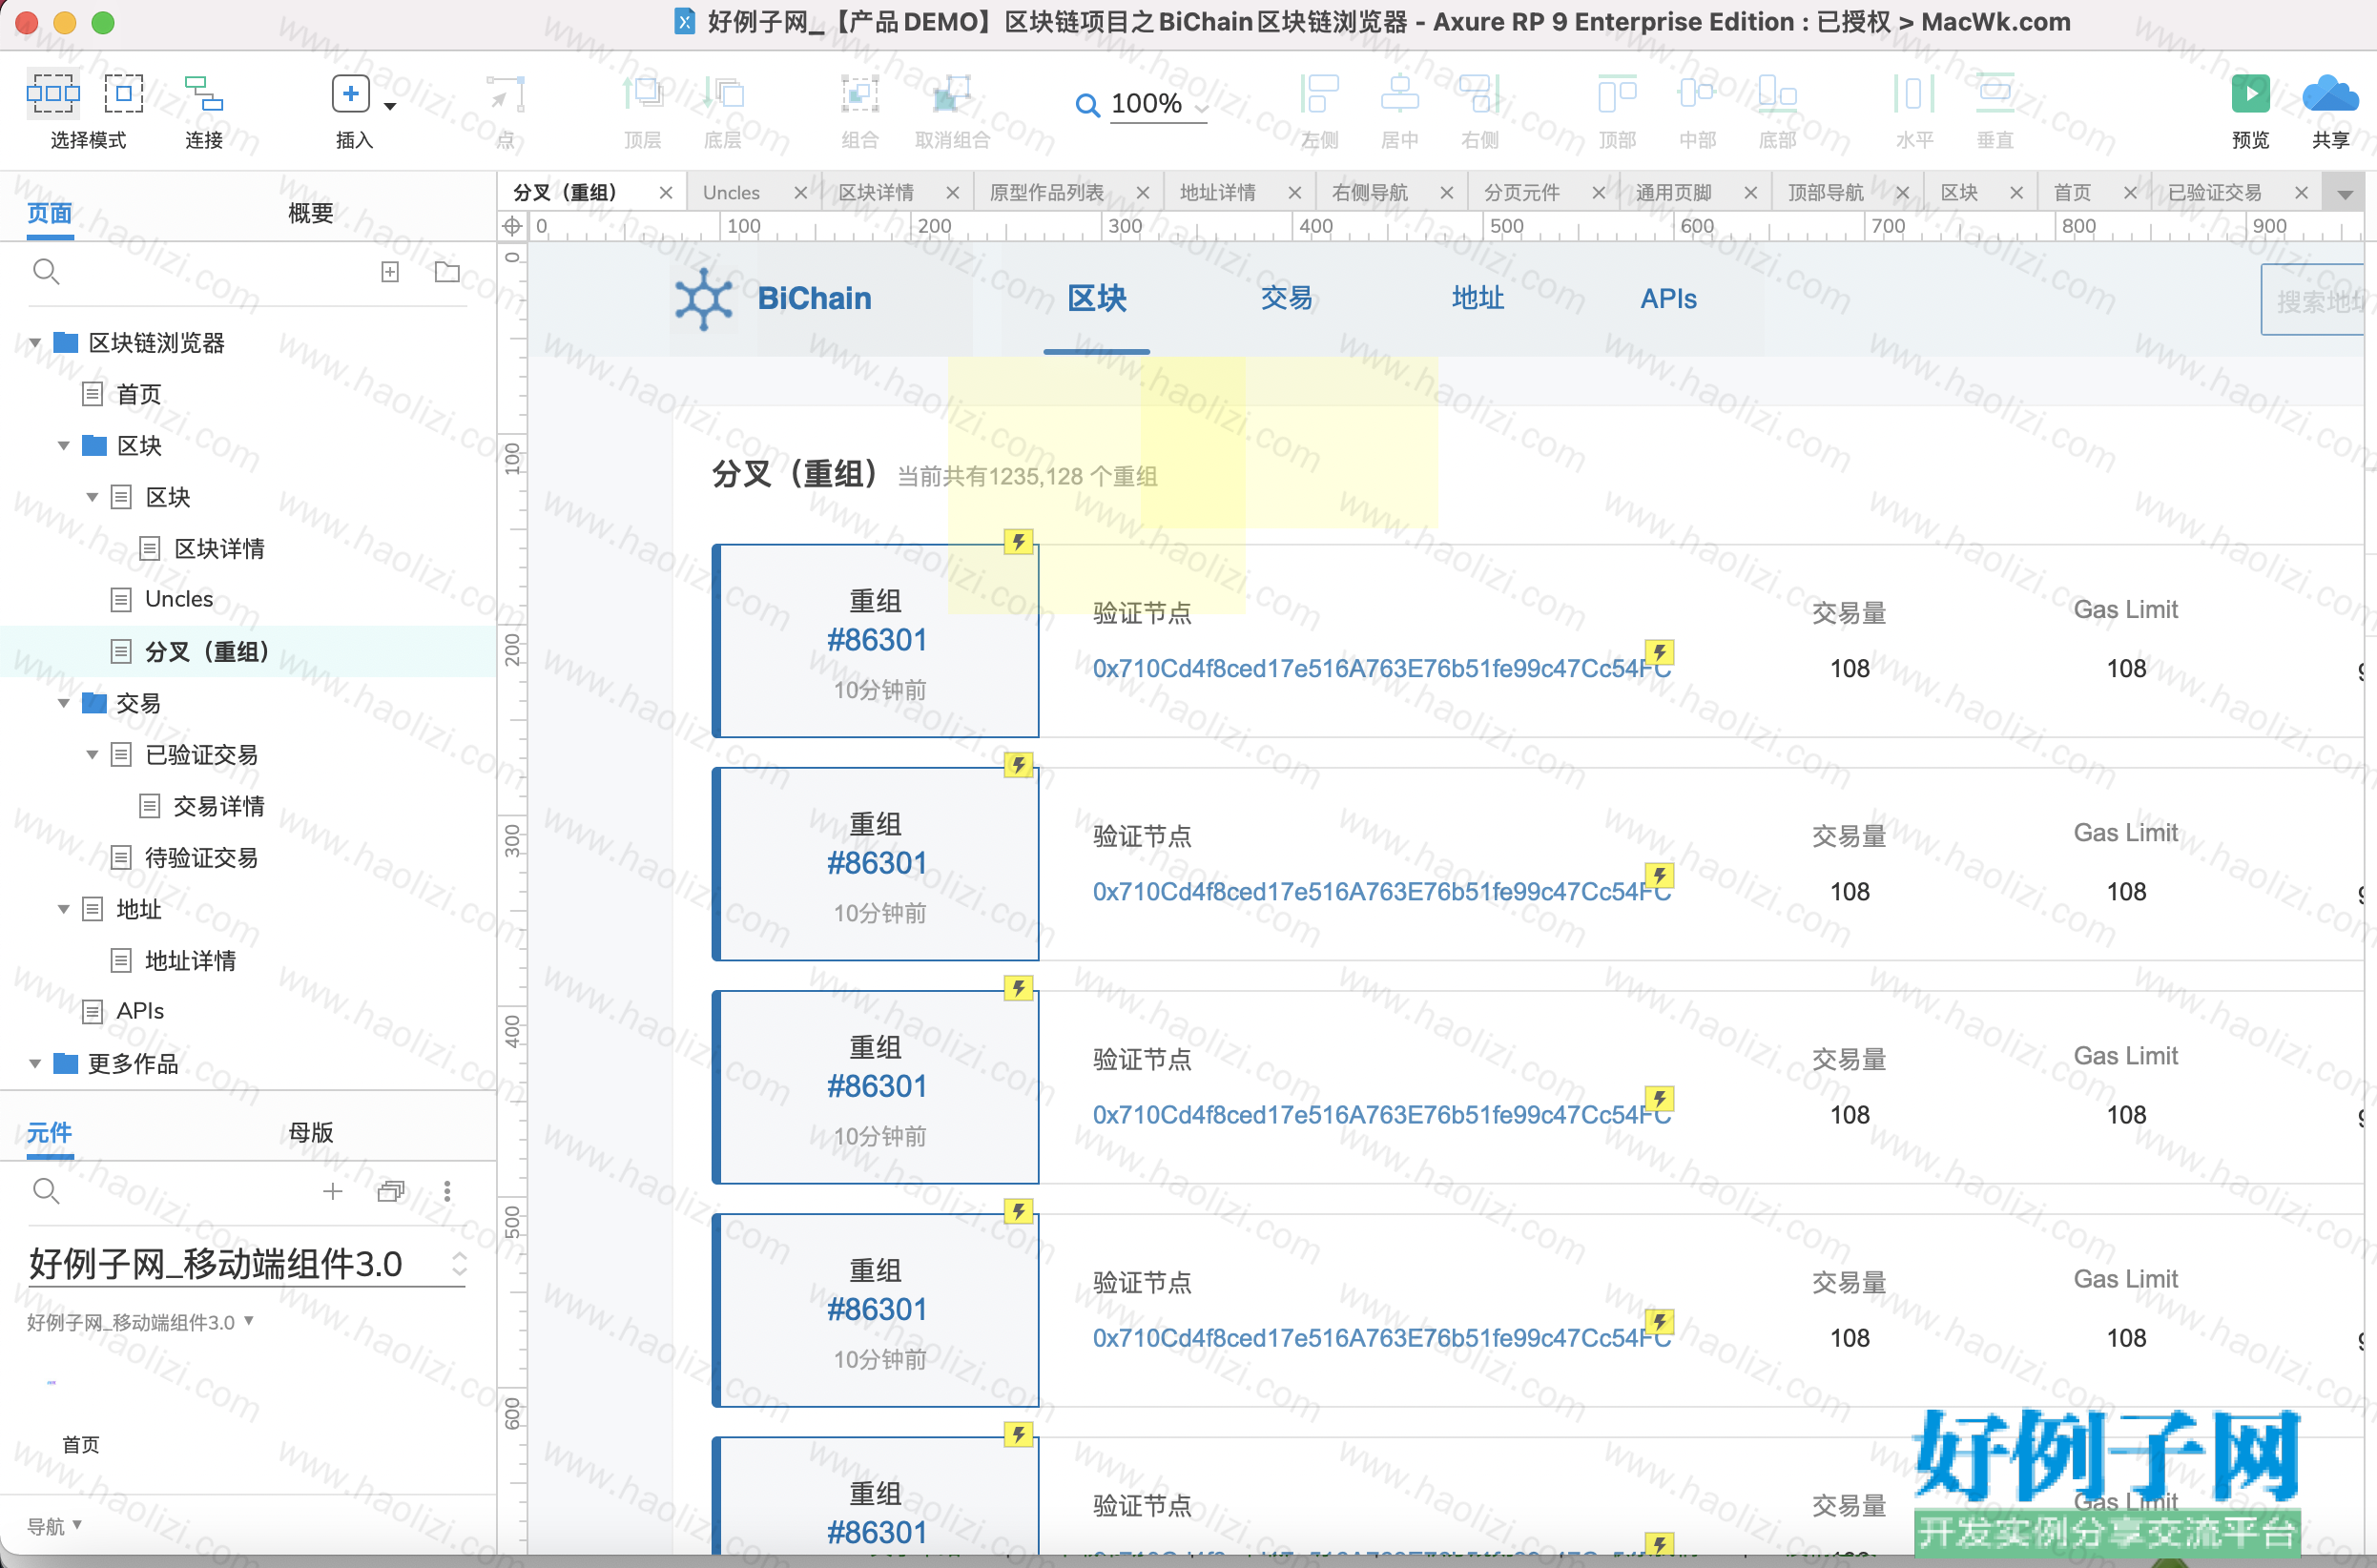Click Align Right (右侧) icon

click(1479, 94)
